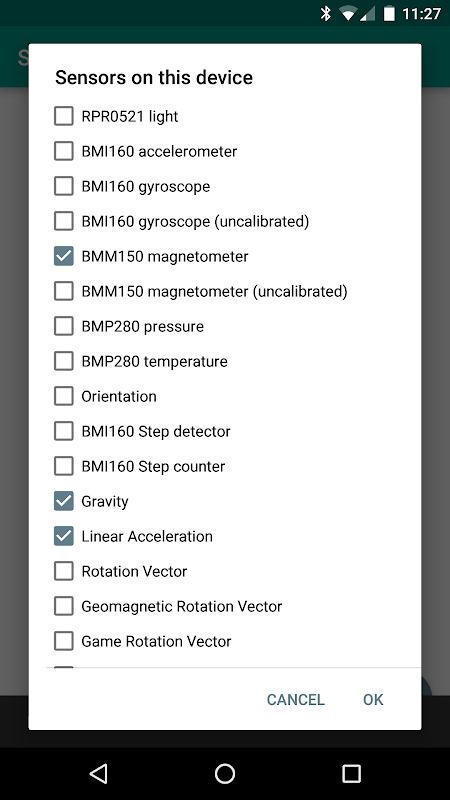
Task: Uncheck Linear Acceleration sensor
Action: 64,536
